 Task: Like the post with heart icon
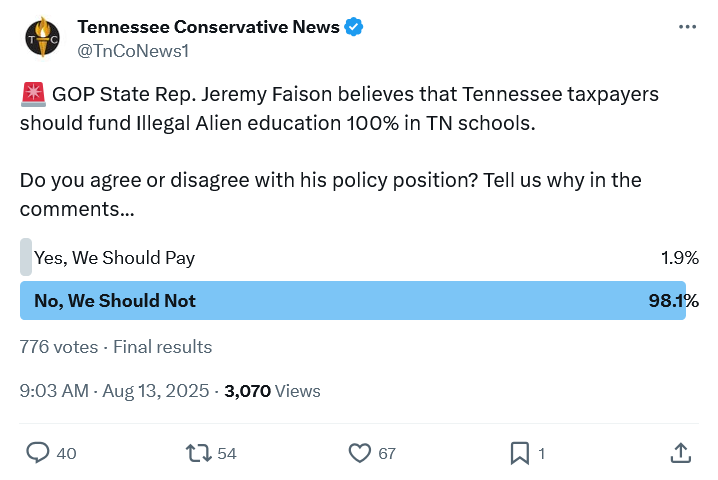360,453
